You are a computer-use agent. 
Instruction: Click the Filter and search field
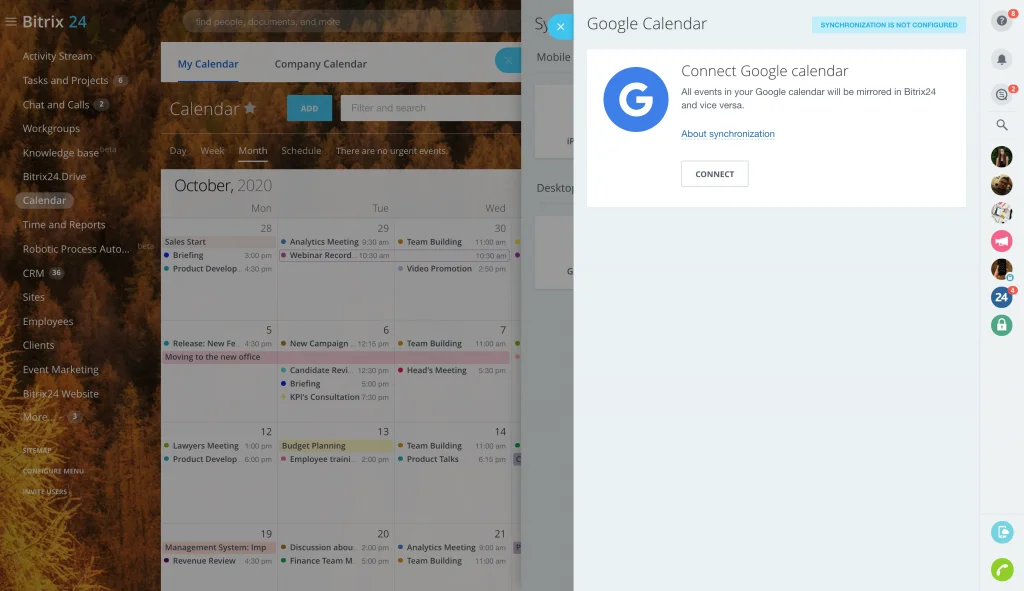pos(430,108)
